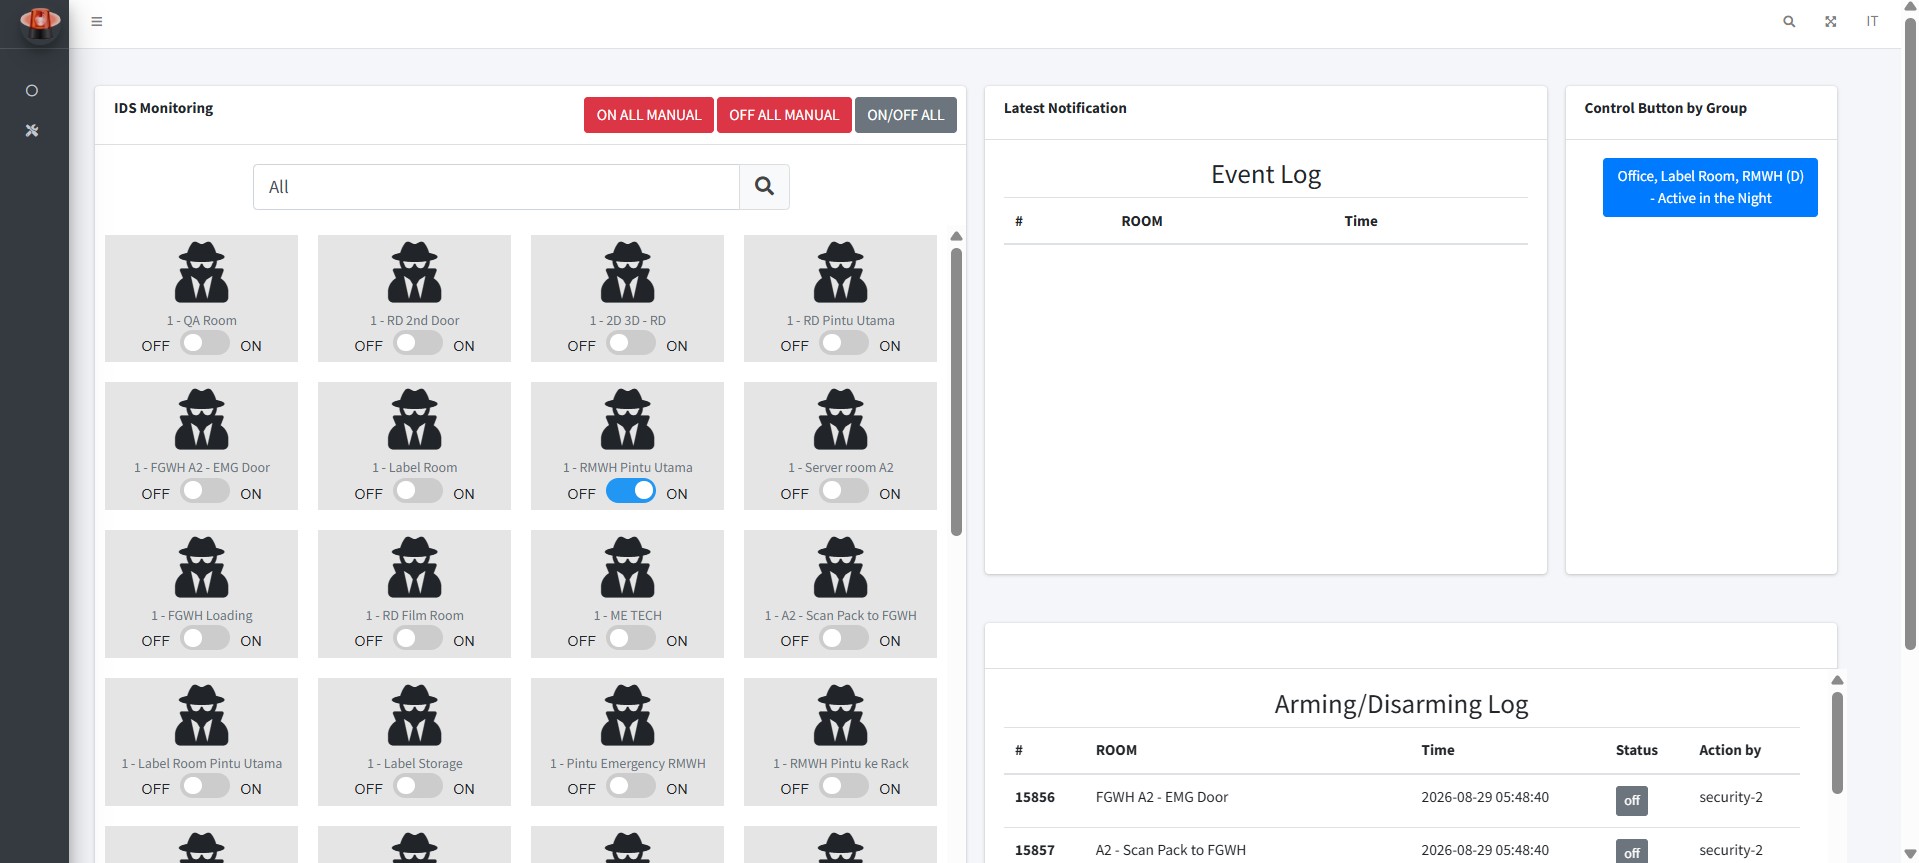Click the ON ALL MANUAL button

649,115
